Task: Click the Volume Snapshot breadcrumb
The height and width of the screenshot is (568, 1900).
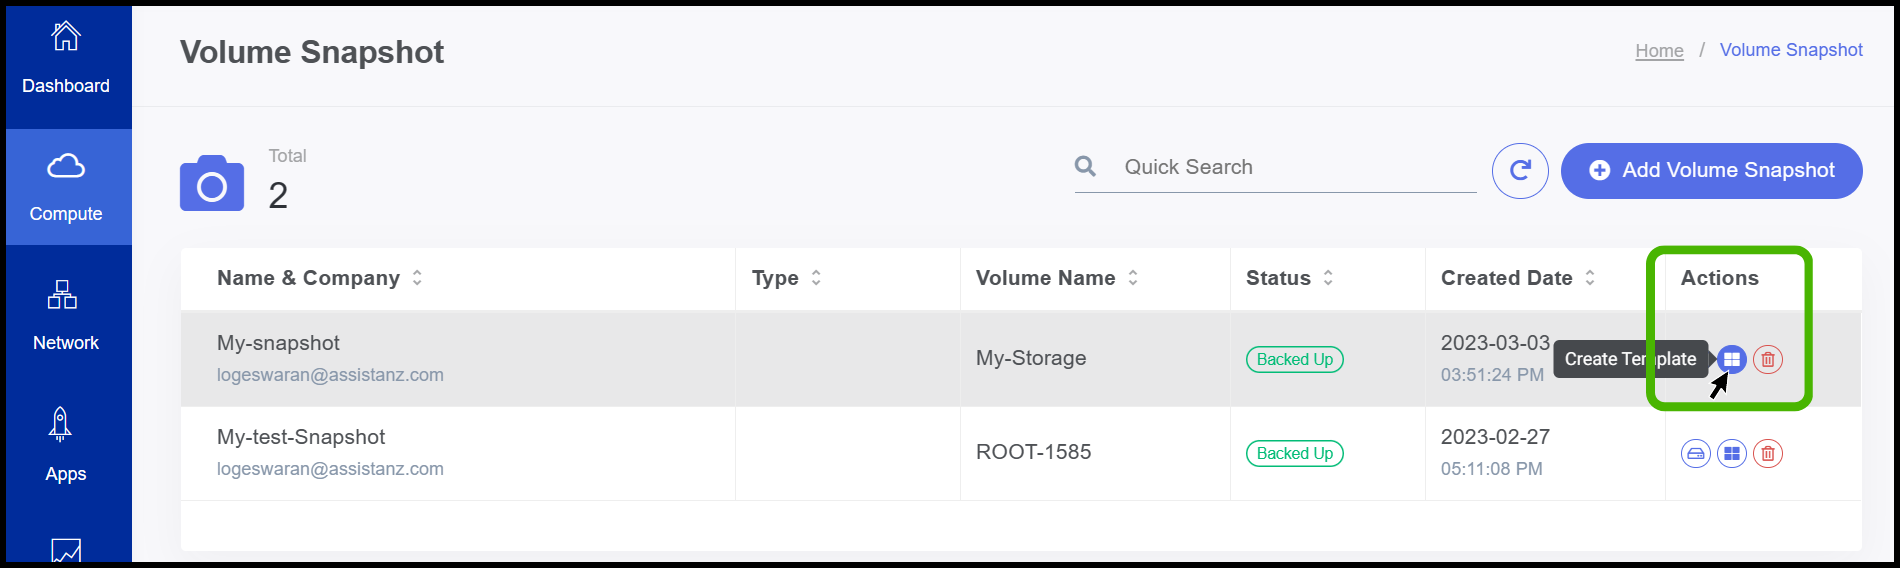Action: point(1791,50)
